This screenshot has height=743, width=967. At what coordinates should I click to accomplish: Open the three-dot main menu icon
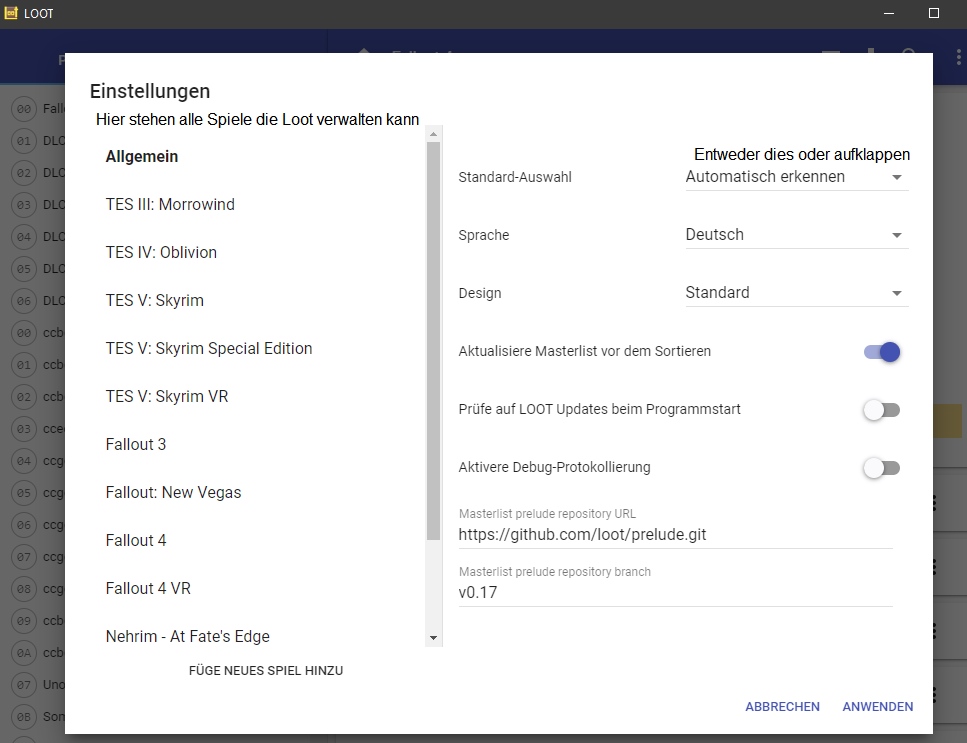point(958,58)
